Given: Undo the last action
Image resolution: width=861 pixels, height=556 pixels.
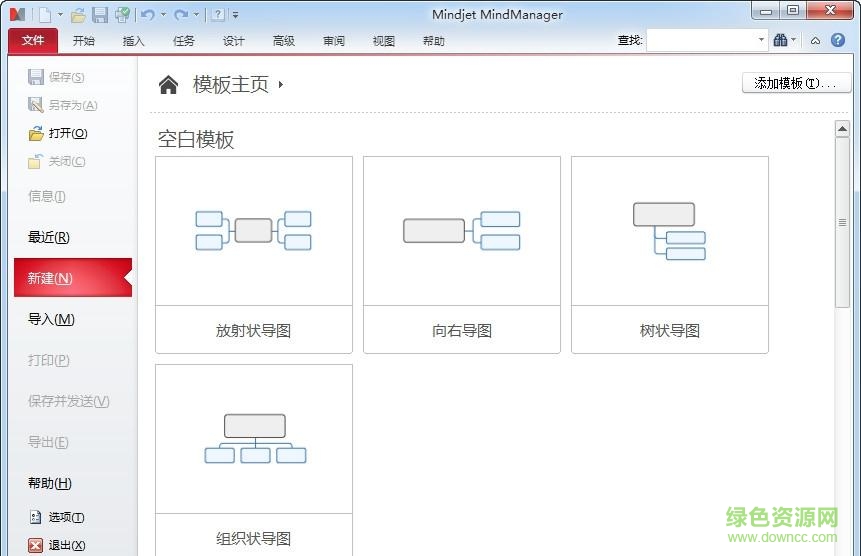Looking at the screenshot, I should pyautogui.click(x=148, y=15).
